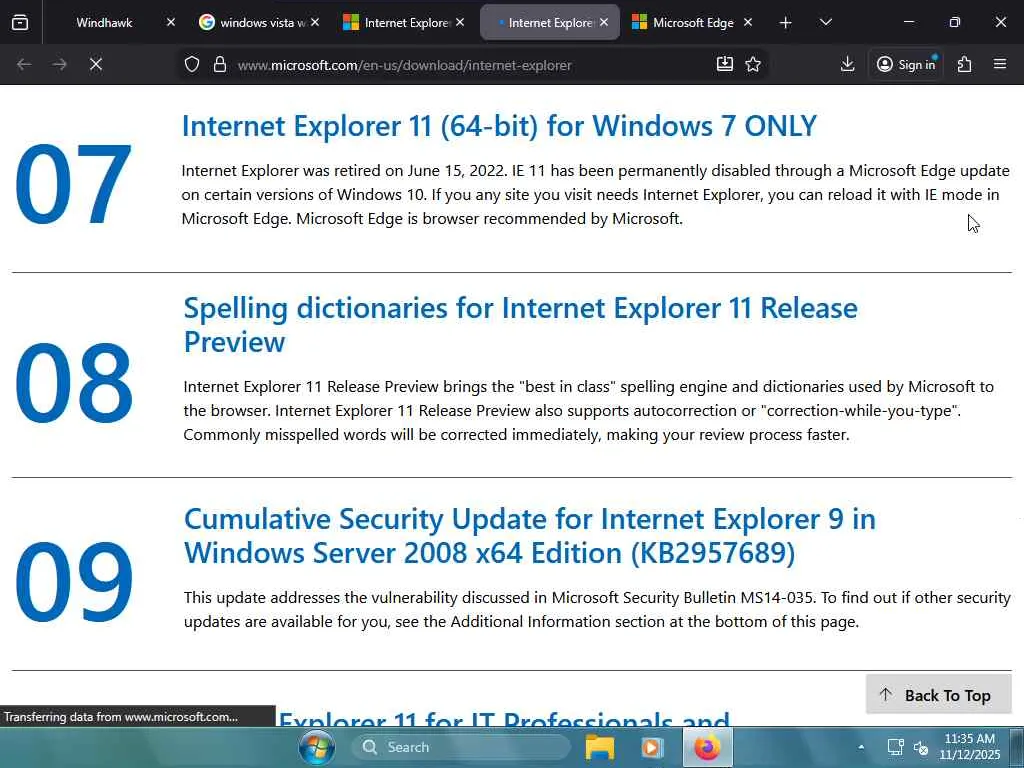This screenshot has width=1024, height=768.
Task: Open the Extensions puzzle icon
Action: [x=965, y=64]
